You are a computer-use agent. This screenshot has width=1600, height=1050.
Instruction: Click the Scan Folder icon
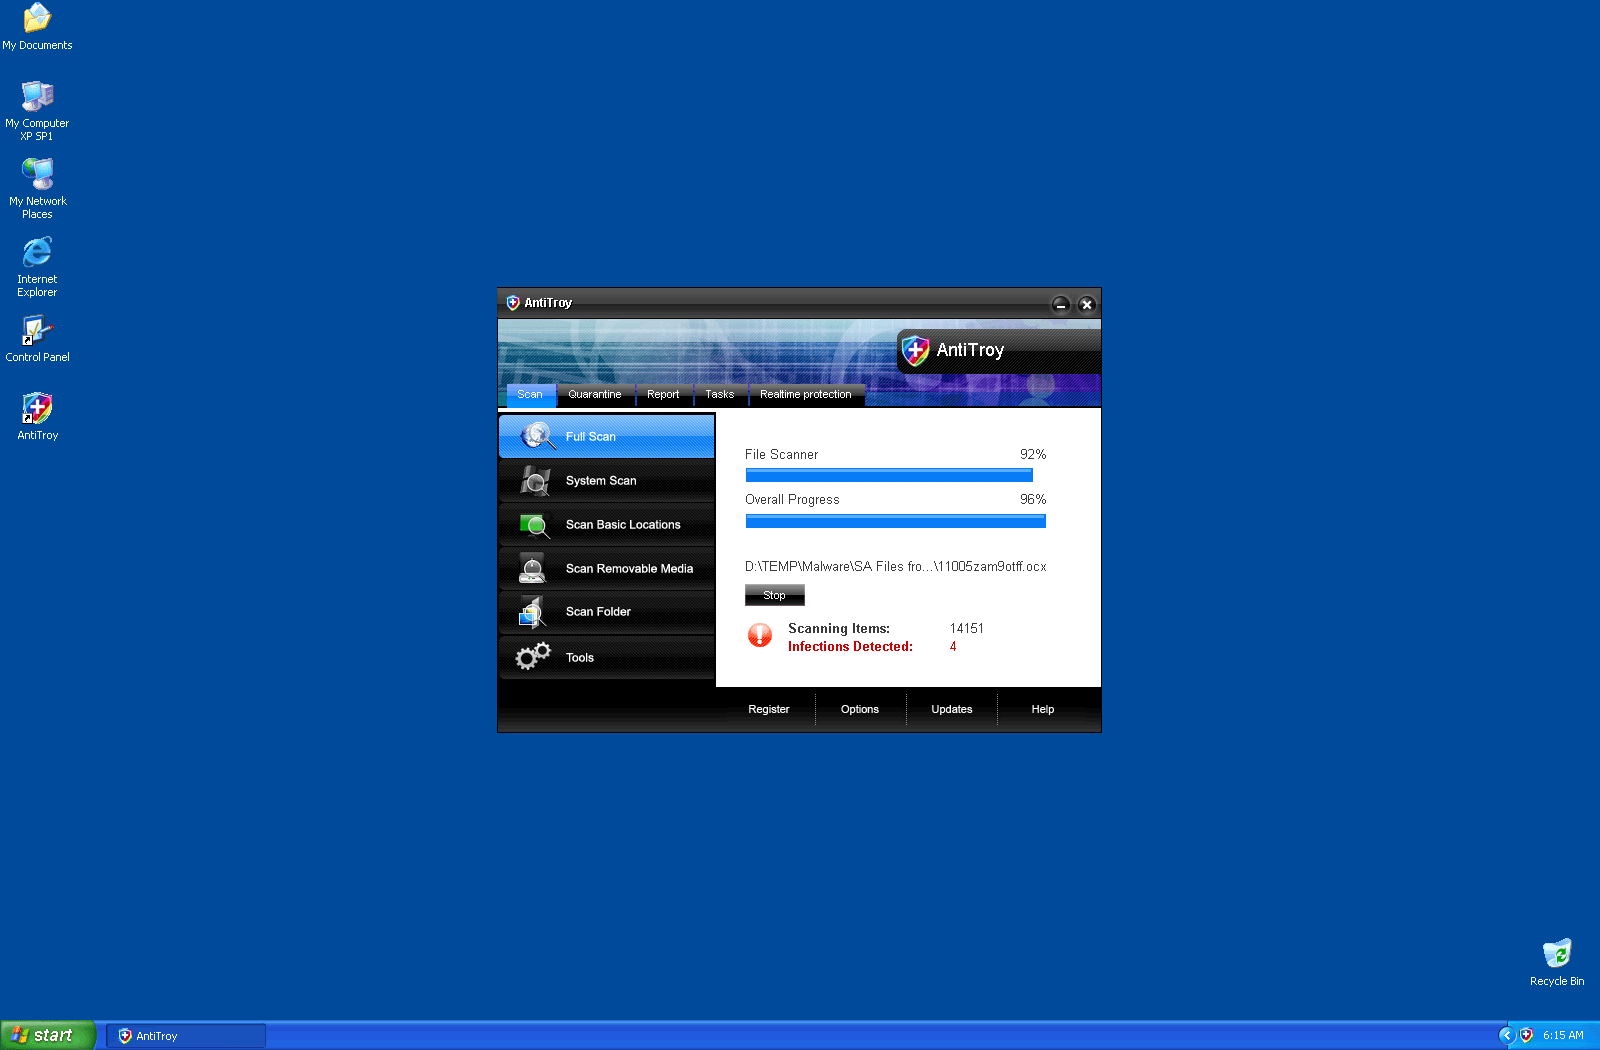[x=532, y=611]
